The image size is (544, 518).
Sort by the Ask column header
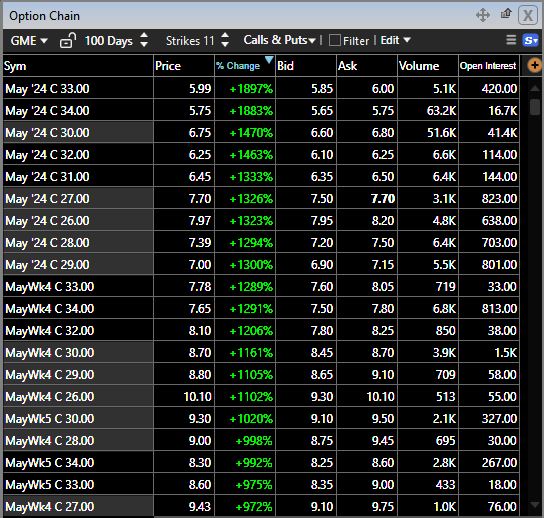[367, 66]
